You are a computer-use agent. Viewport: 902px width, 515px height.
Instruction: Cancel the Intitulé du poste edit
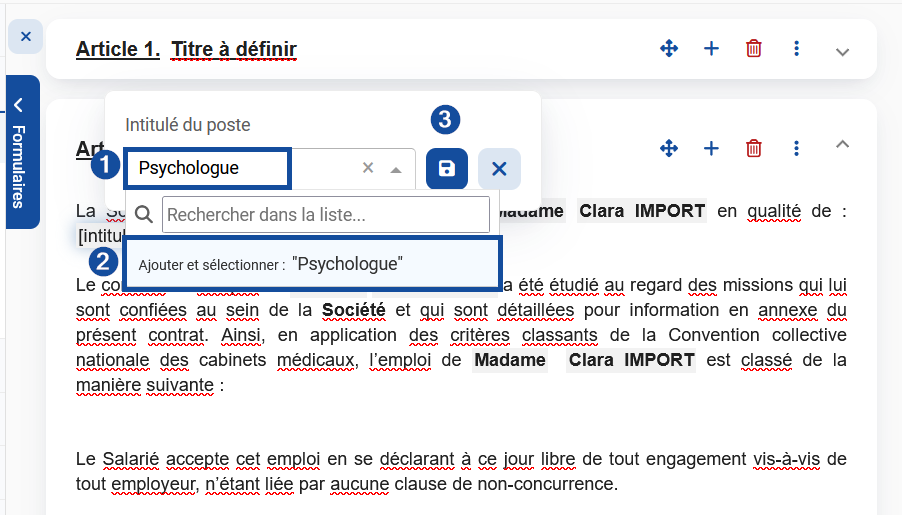[499, 169]
